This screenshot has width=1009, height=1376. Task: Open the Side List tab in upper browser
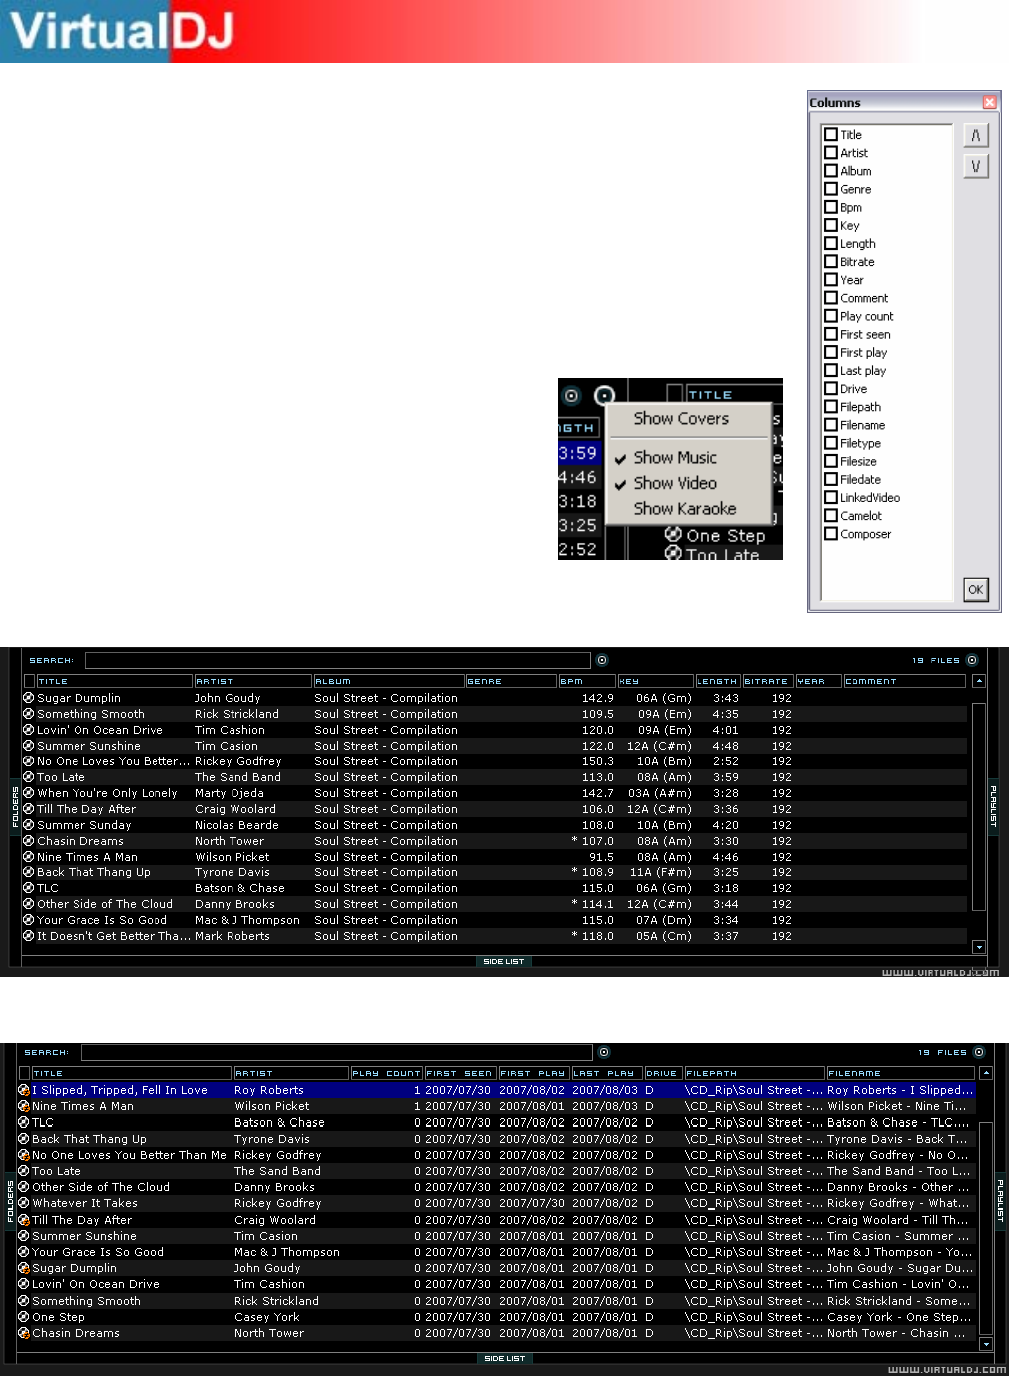[x=503, y=961]
